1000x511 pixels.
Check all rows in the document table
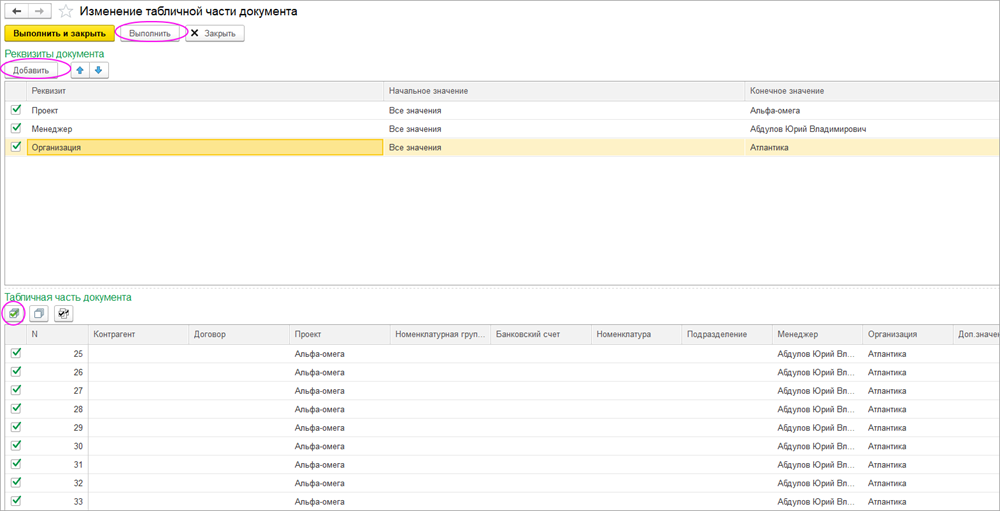point(14,314)
